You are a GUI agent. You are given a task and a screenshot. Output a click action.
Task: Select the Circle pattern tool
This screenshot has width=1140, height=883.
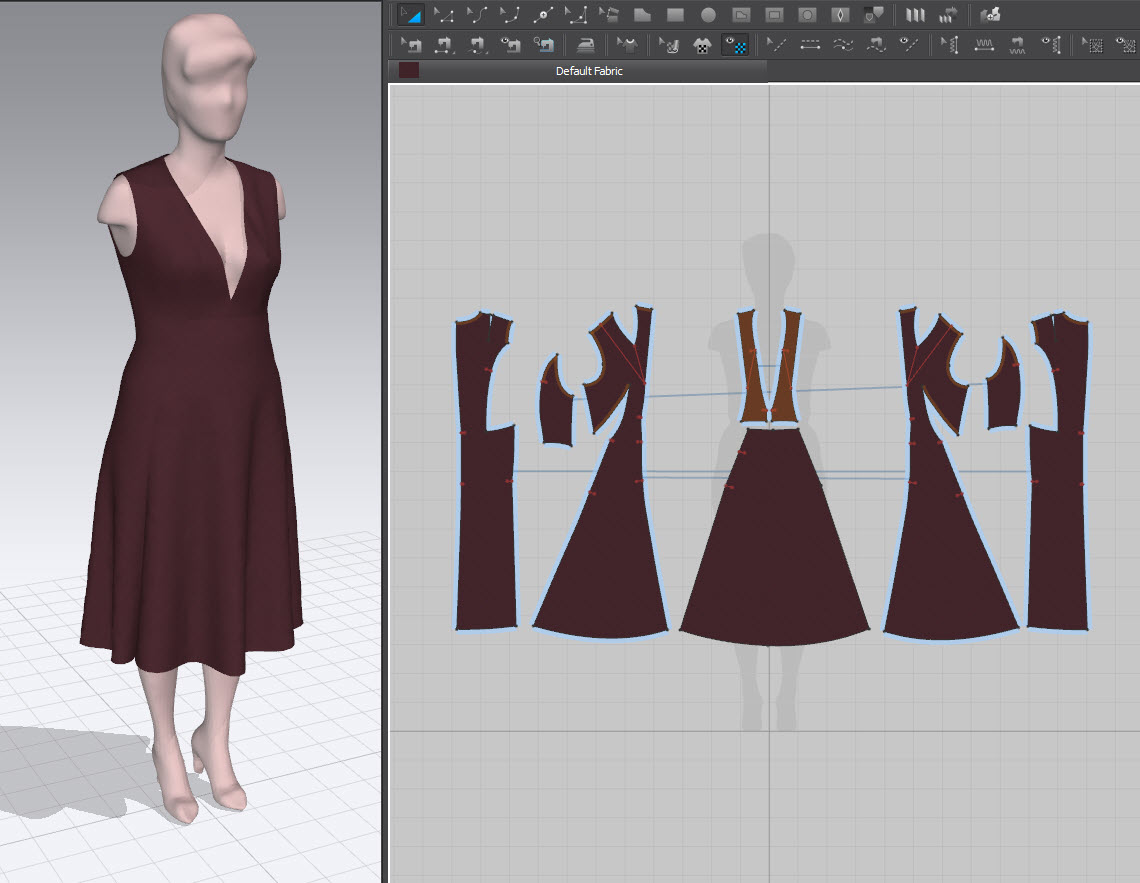pos(708,15)
